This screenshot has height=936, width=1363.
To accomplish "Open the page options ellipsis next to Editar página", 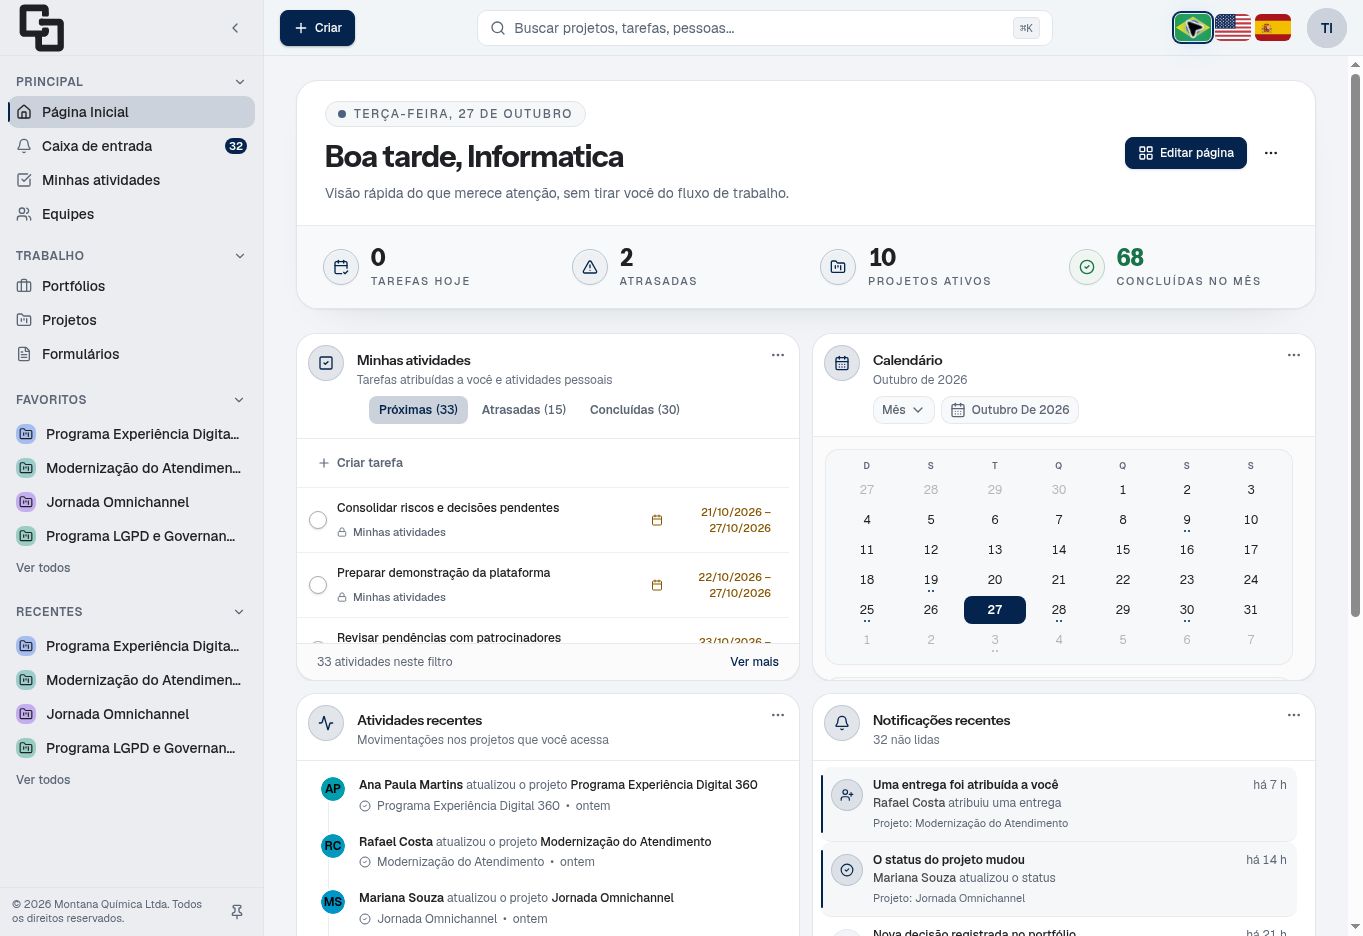I will tap(1271, 153).
